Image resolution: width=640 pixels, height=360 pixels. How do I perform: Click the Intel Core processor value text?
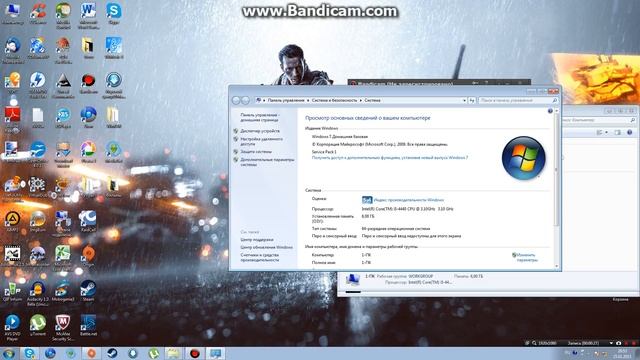(407, 209)
